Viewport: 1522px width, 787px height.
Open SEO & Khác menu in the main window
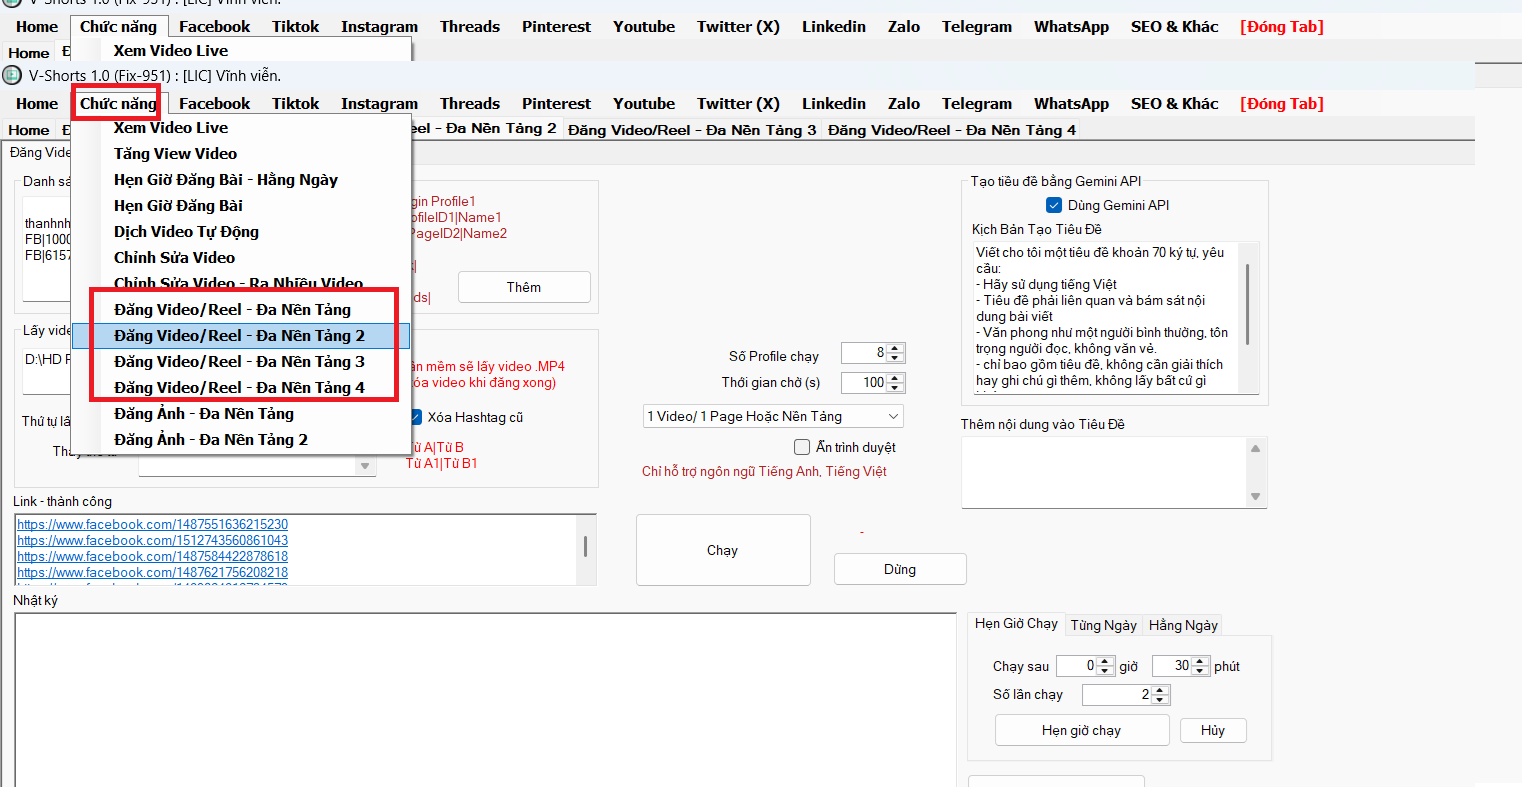(x=1175, y=104)
